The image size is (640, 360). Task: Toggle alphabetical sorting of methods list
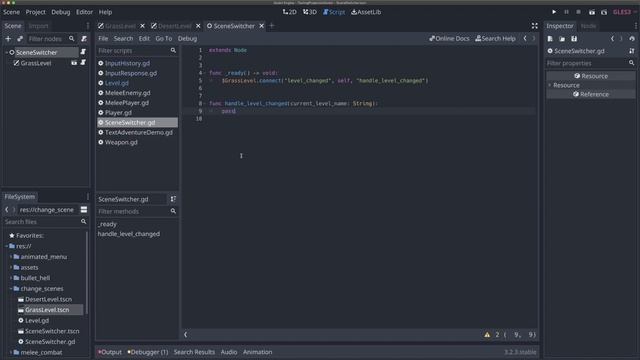coord(173,199)
